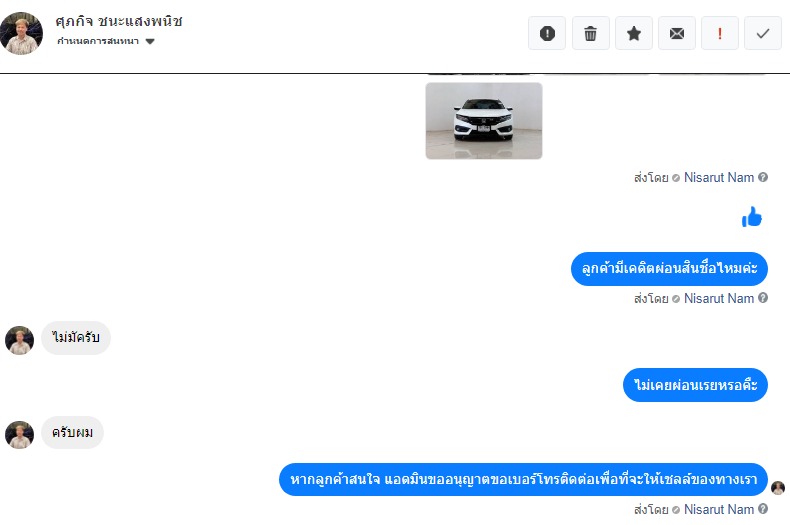Open the กำหนดการสนทนา dropdown label

[x=98, y=41]
